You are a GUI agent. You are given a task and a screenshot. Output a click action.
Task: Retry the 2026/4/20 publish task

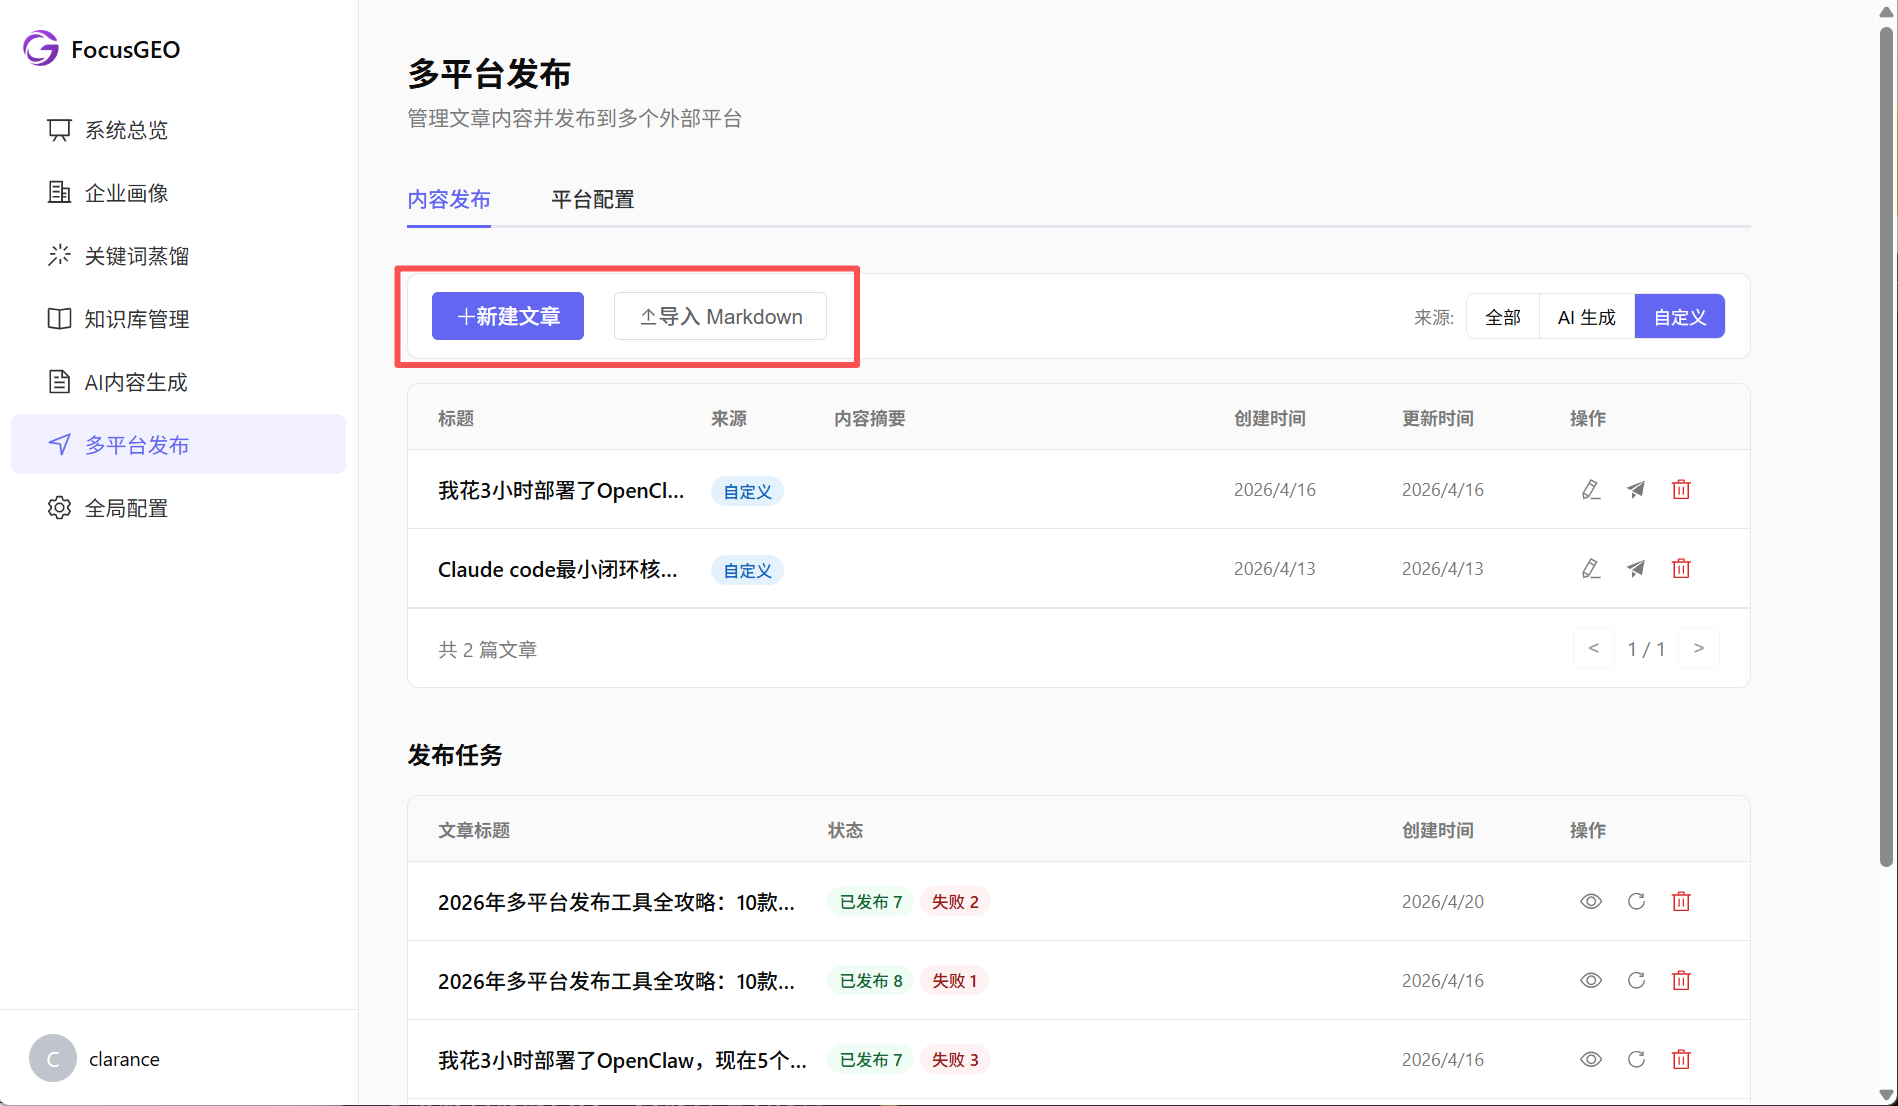1636,901
